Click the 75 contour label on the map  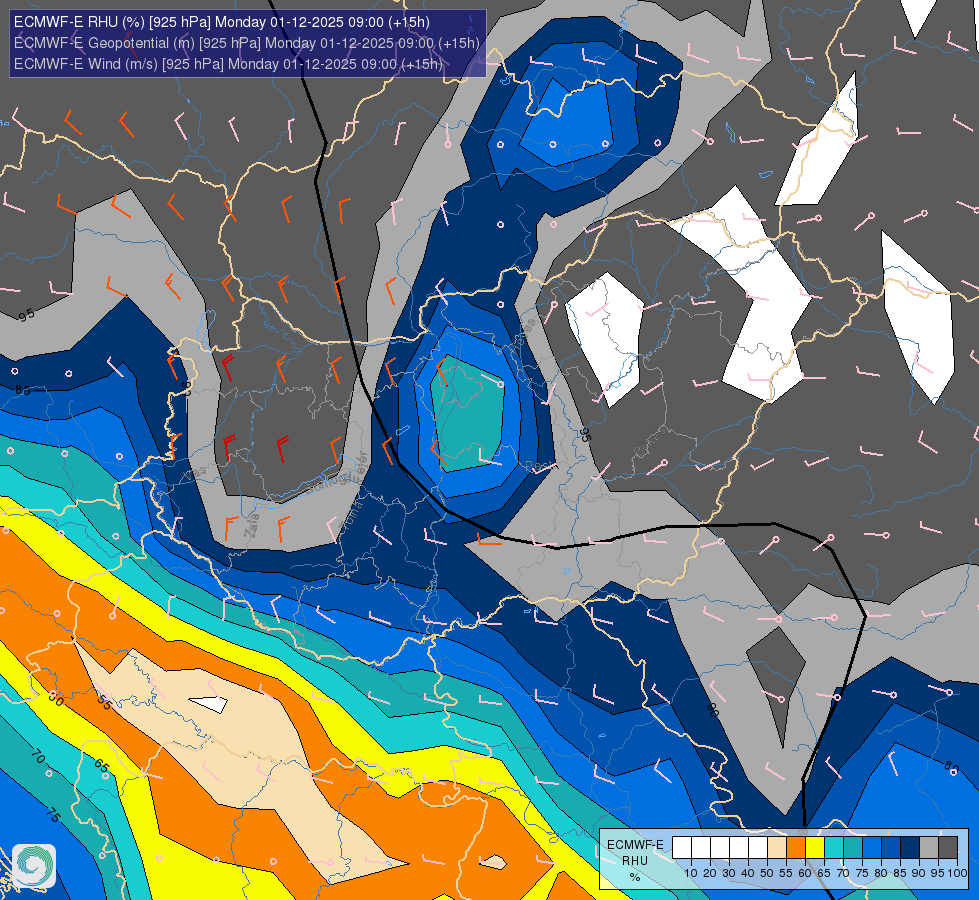point(54,815)
